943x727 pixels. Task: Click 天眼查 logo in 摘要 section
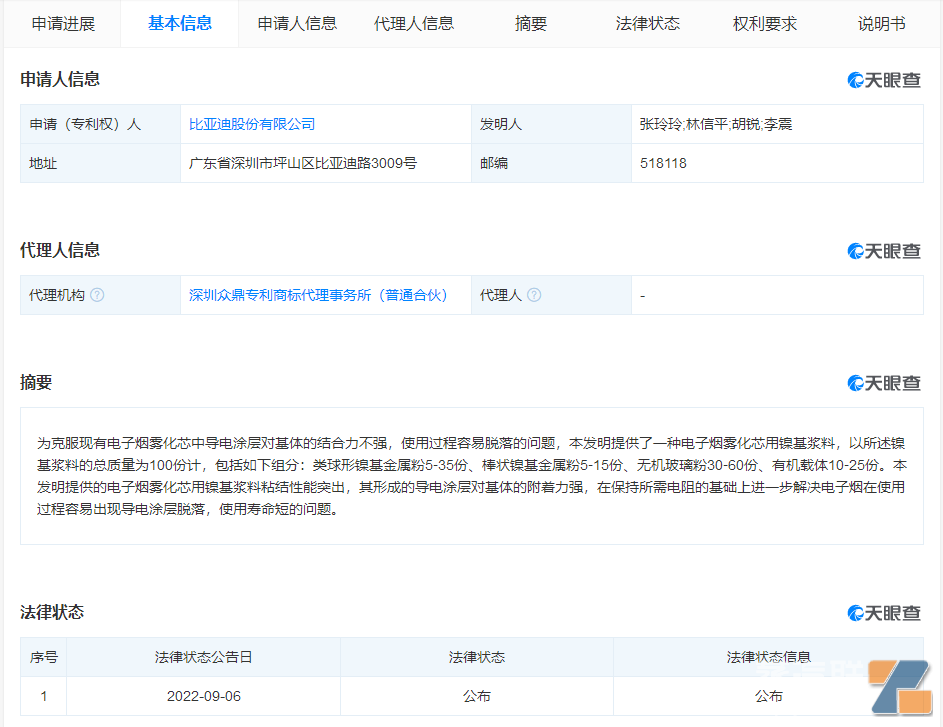884,383
